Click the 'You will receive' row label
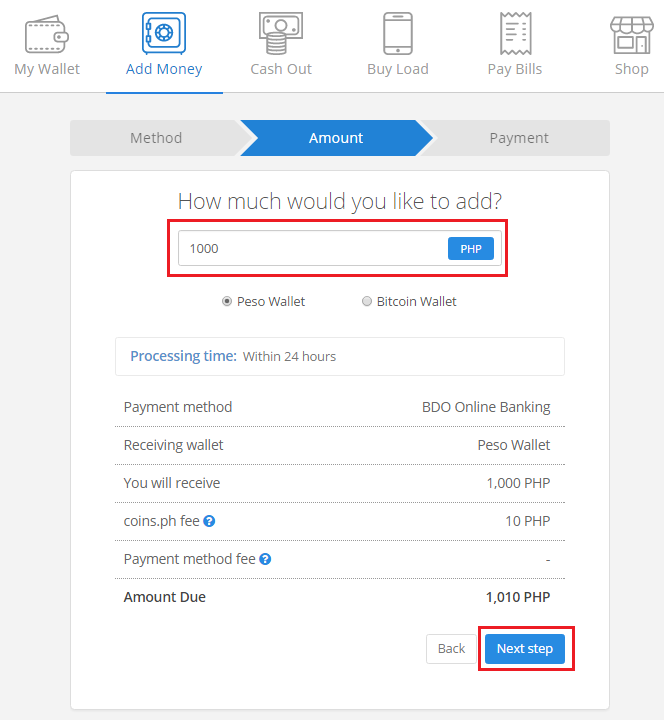The height and width of the screenshot is (720, 664). 172,483
